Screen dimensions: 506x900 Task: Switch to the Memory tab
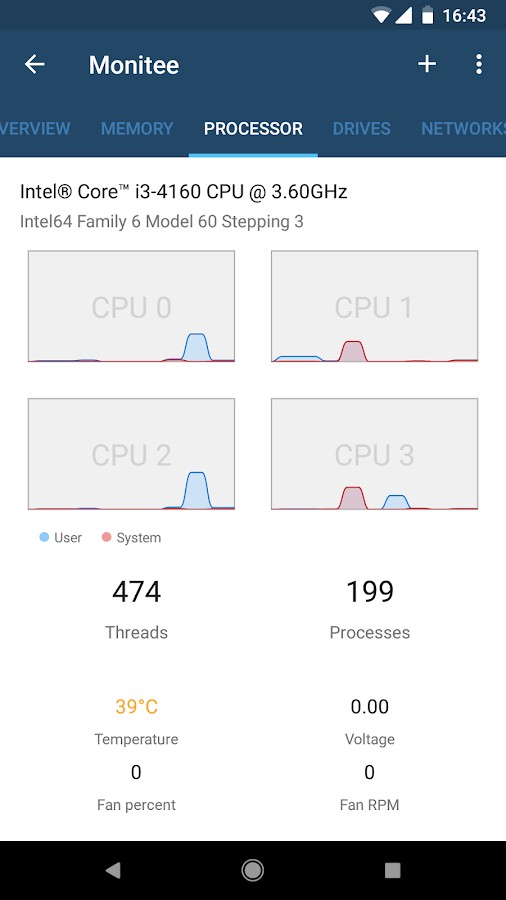coord(137,128)
